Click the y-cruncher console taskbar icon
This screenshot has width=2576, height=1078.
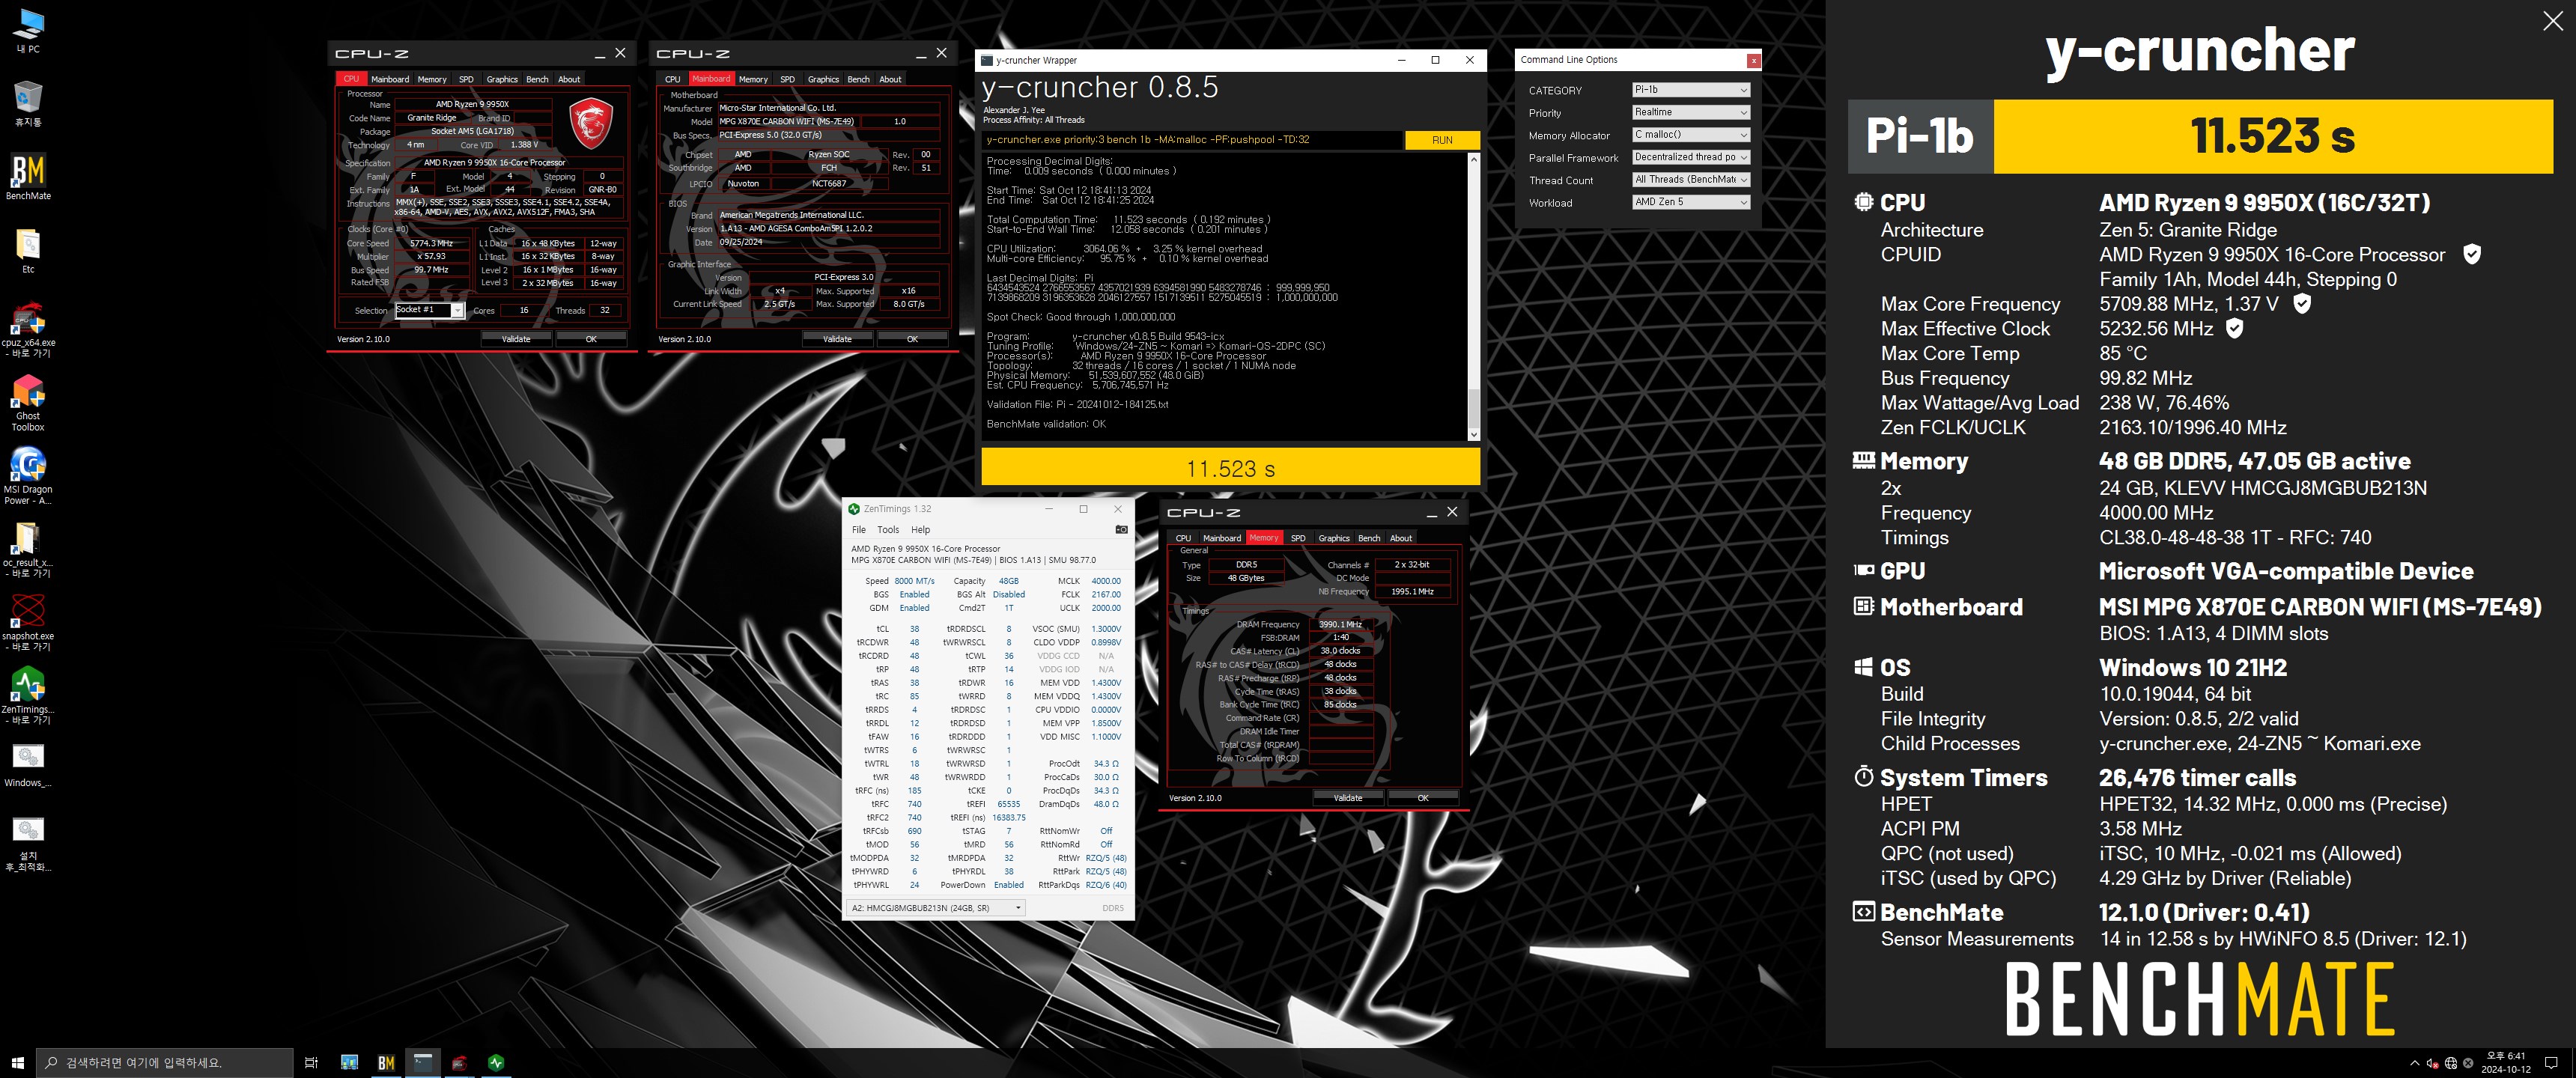point(423,1062)
